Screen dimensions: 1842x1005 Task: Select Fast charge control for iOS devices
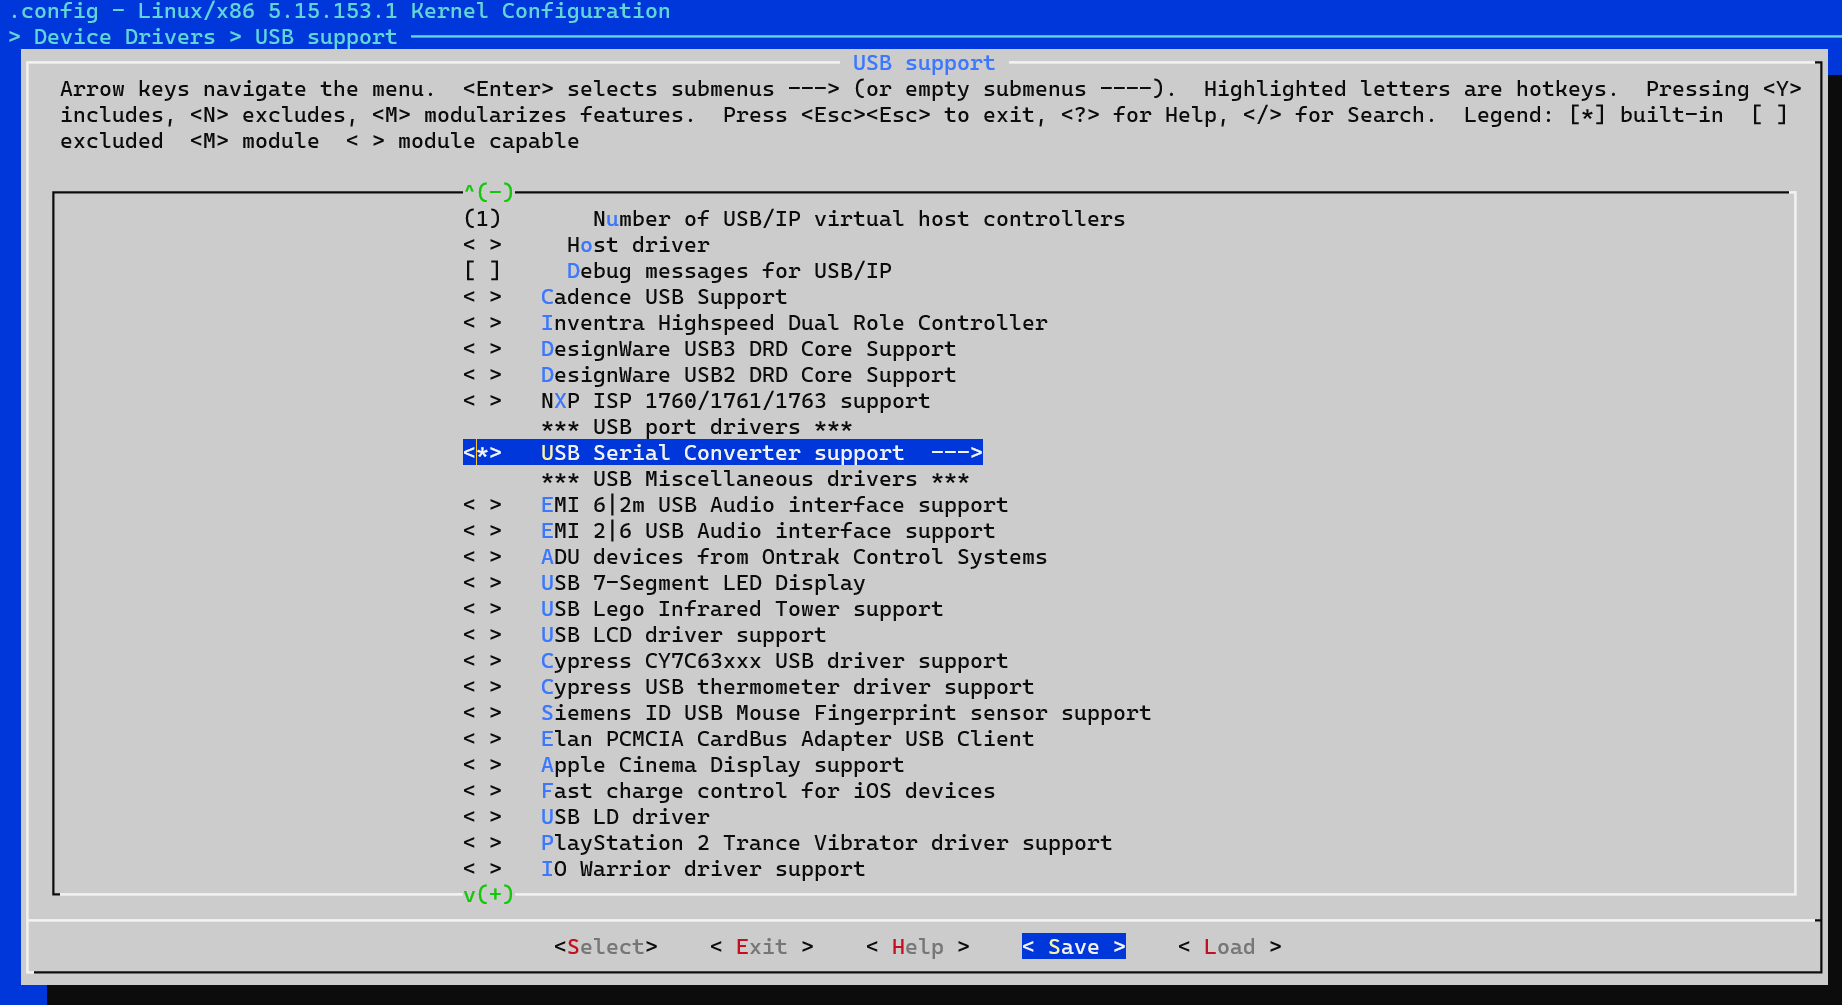click(729, 791)
